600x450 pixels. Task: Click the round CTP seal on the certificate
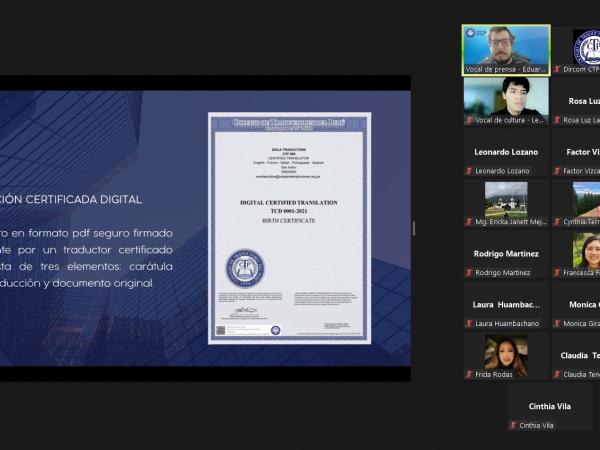pyautogui.click(x=245, y=268)
